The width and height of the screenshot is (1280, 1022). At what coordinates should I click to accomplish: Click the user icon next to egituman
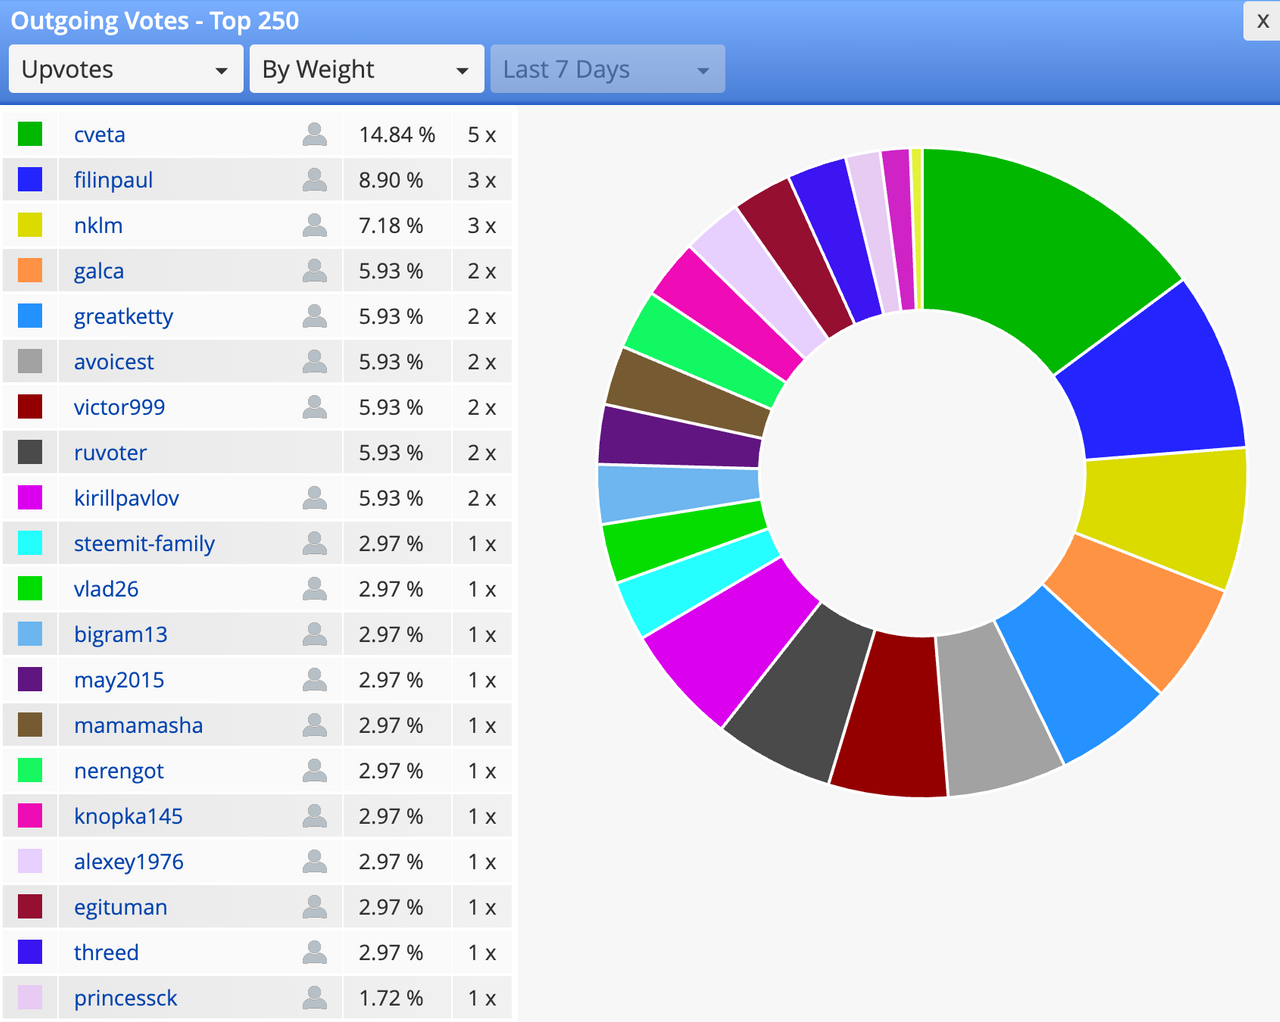tap(315, 908)
